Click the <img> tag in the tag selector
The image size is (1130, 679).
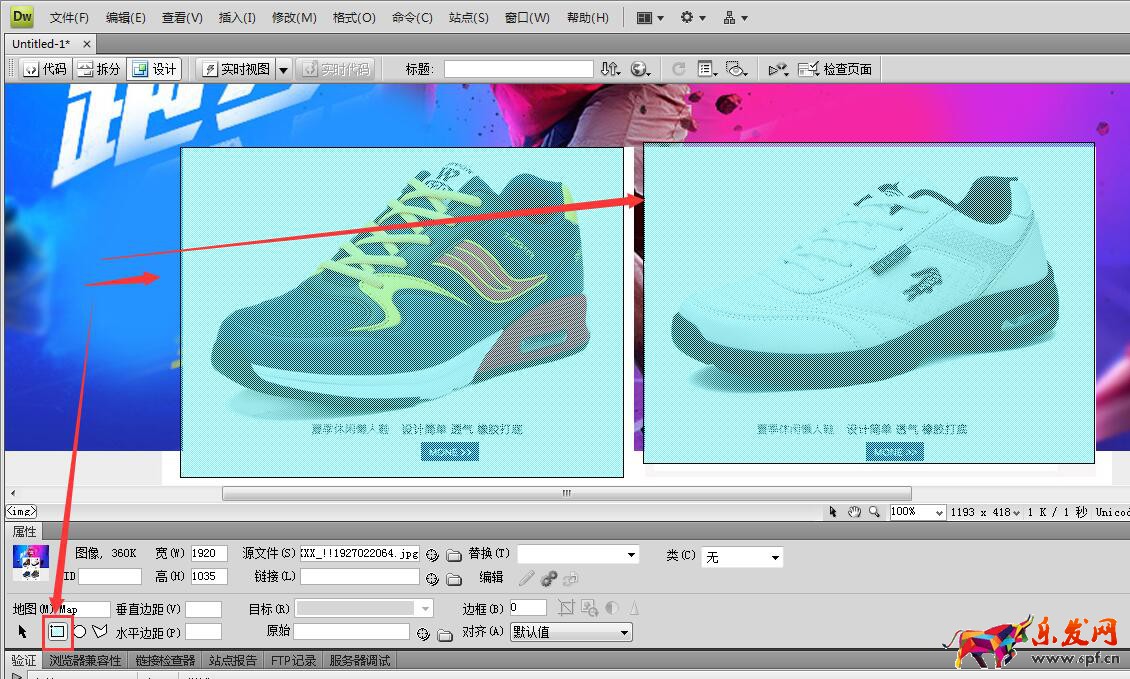point(22,512)
